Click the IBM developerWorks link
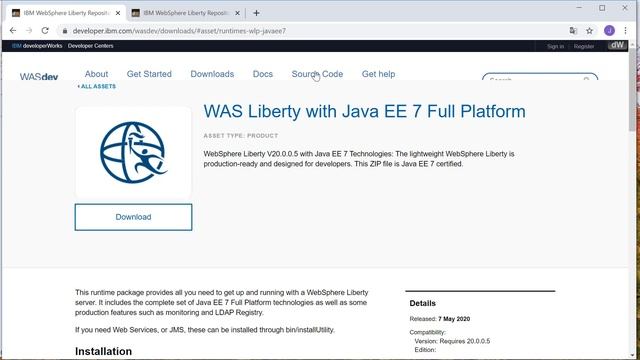640x360 pixels. pos(37,46)
